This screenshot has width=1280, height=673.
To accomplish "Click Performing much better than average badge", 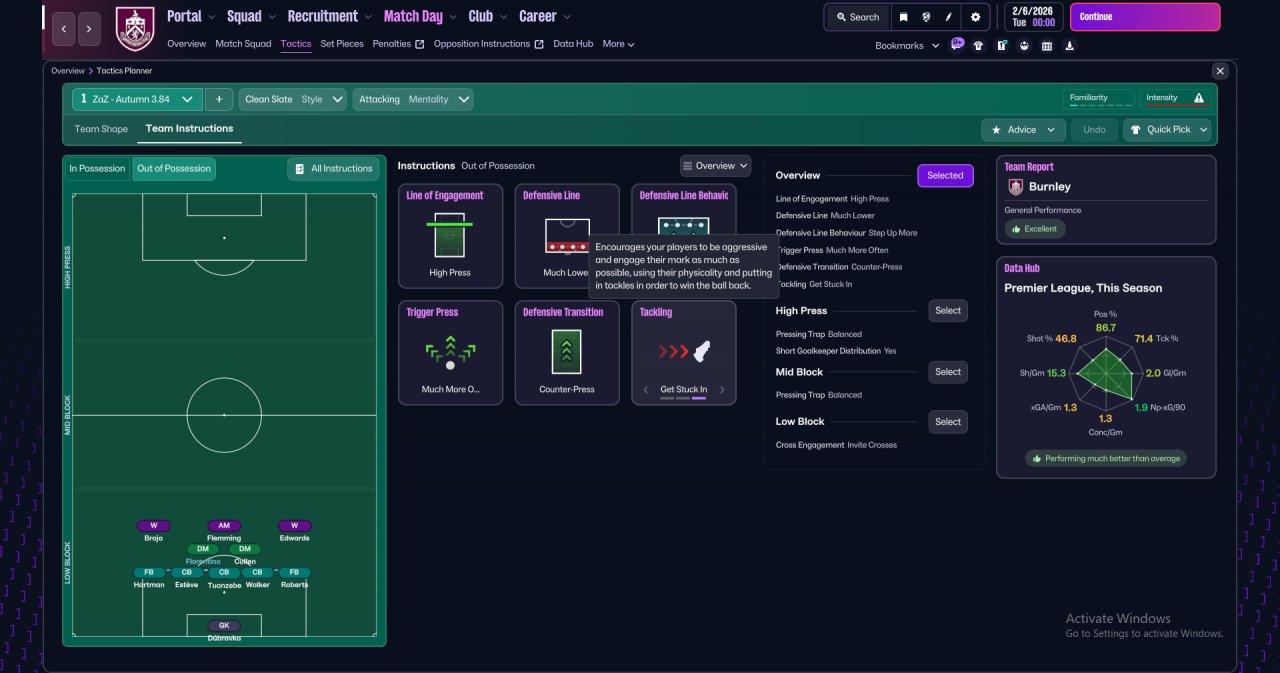I will [x=1106, y=458].
